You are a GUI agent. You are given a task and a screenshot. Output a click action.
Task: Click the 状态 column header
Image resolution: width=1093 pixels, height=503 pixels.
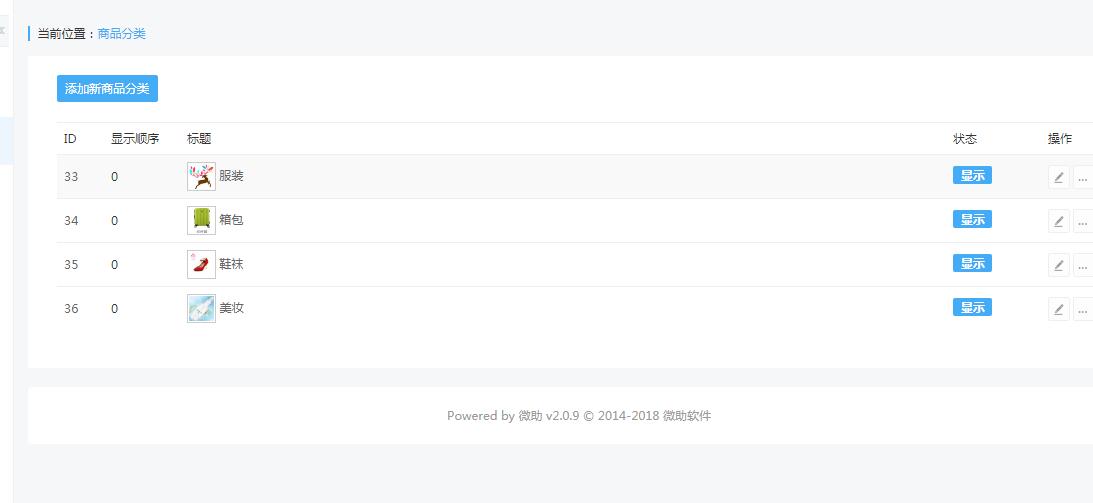[x=965, y=139]
